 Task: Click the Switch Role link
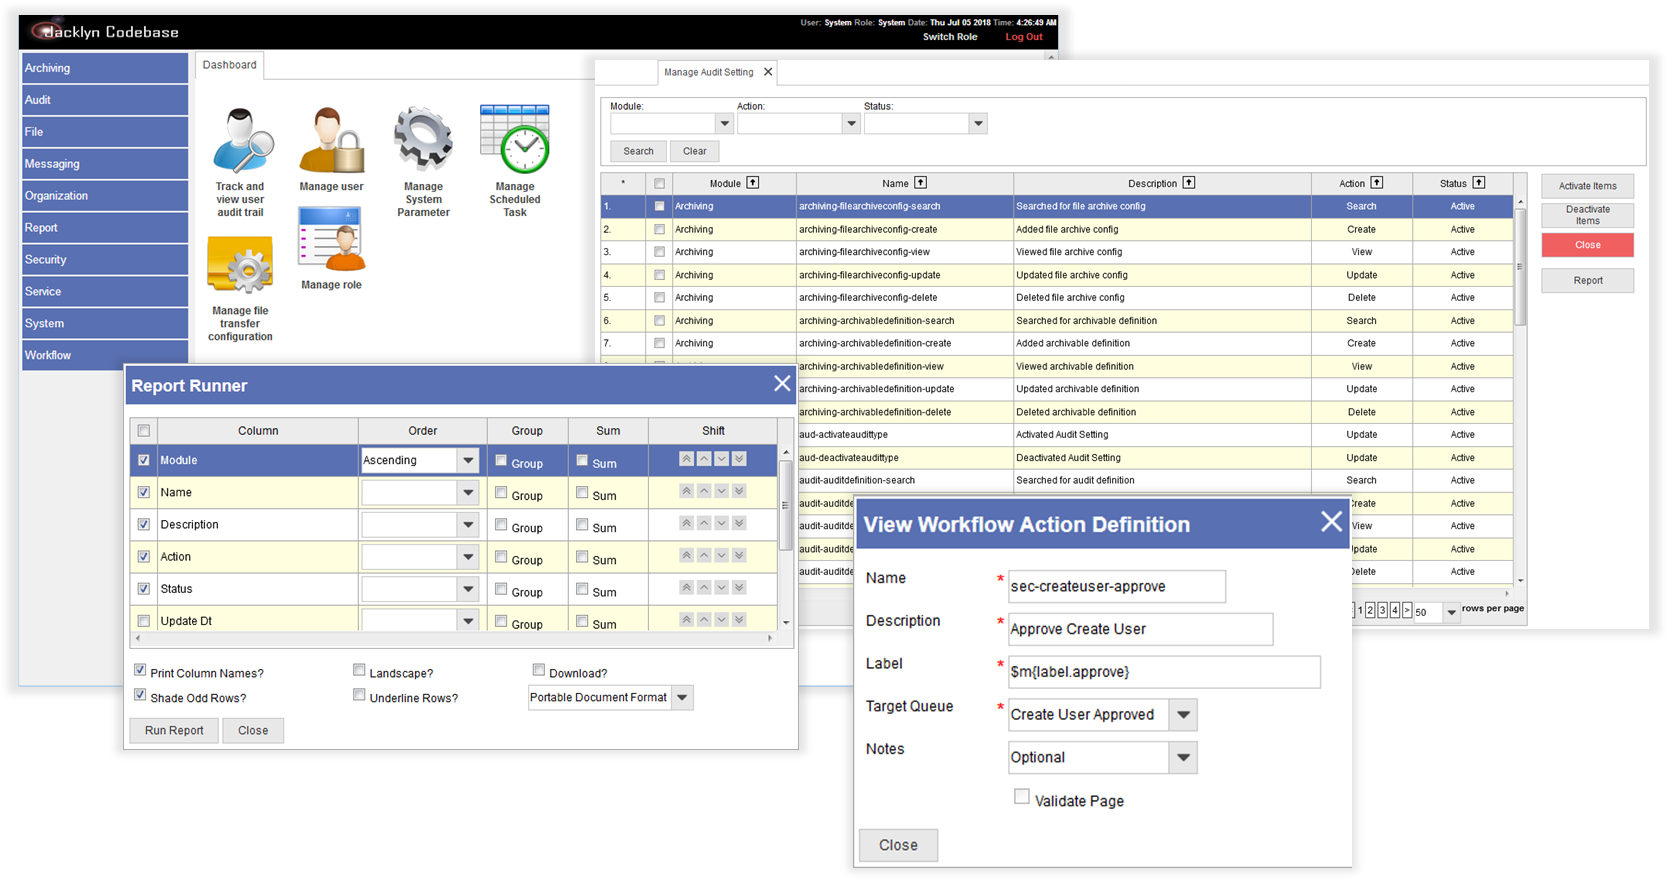950,37
